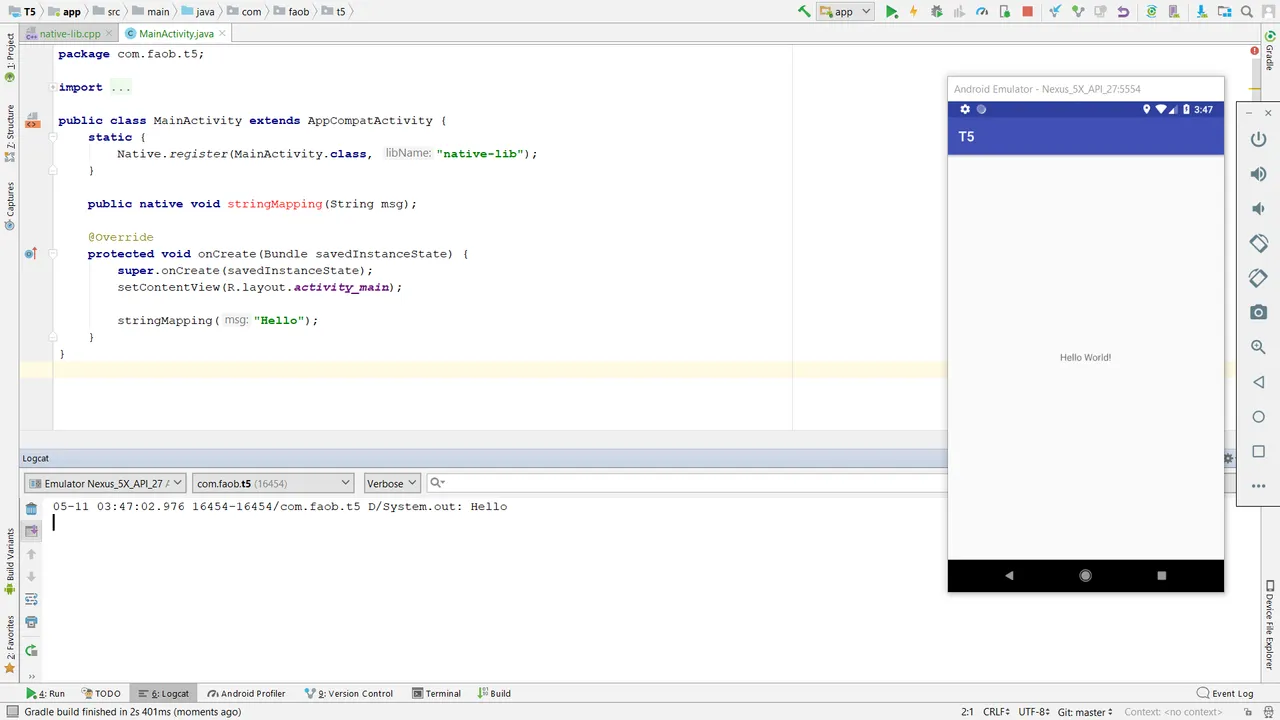Open Favorites side panel
The height and width of the screenshot is (720, 1280).
(10, 645)
